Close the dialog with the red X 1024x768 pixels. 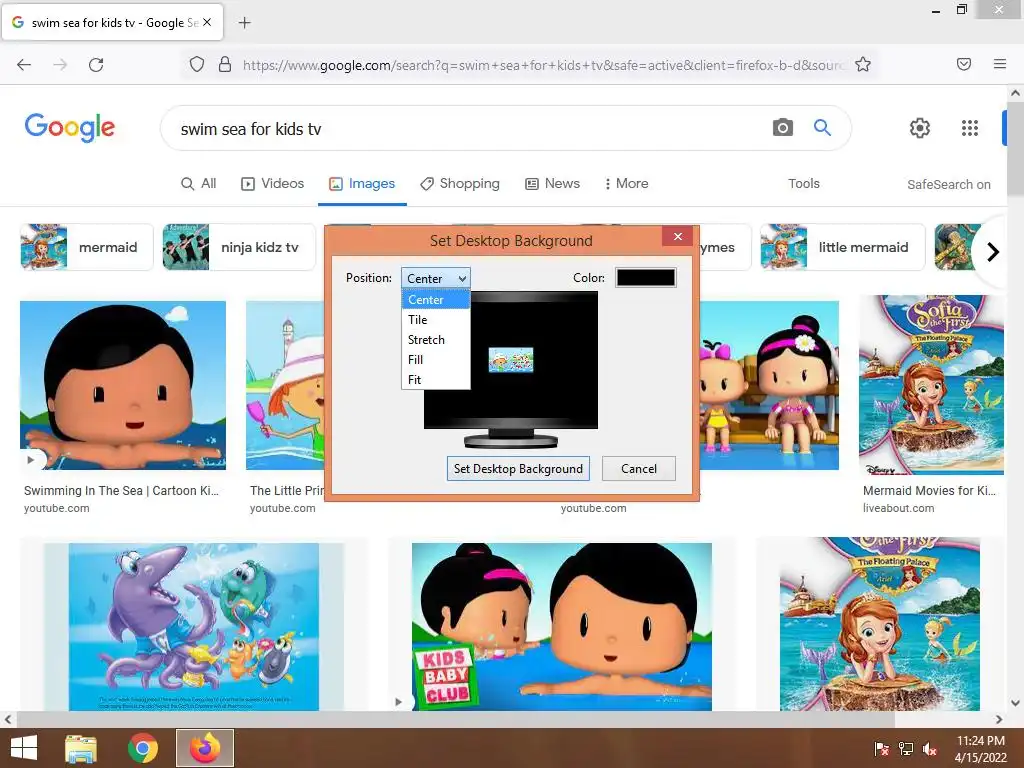click(678, 236)
